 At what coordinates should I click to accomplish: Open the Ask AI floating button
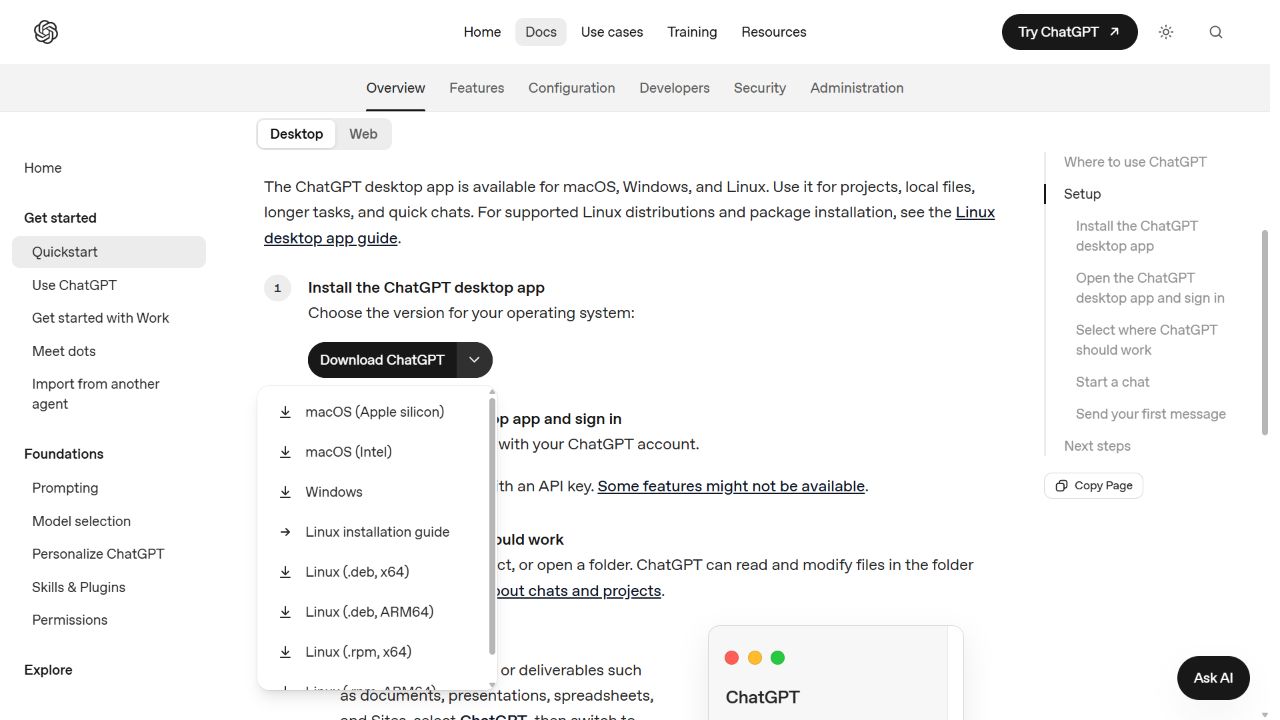point(1214,678)
